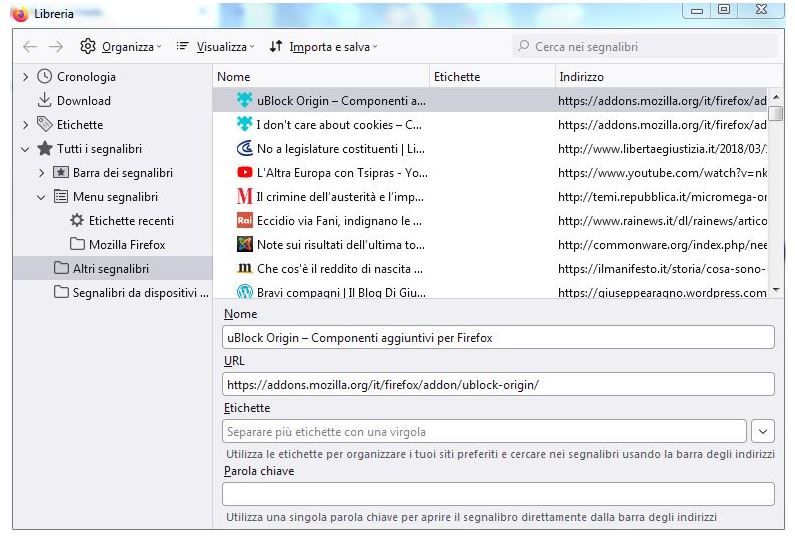Select L'Altra Europa con Tsipras bookmark

[x=342, y=173]
